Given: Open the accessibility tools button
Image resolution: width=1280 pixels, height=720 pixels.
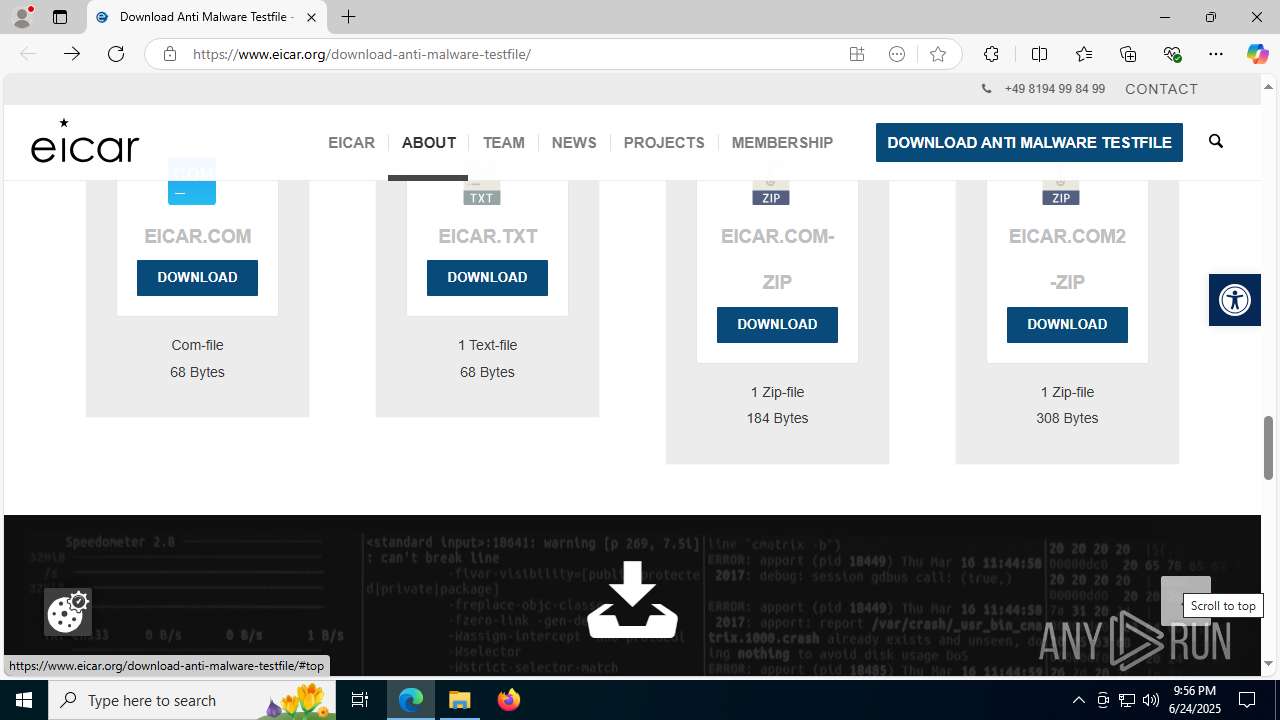Looking at the screenshot, I should coord(1235,300).
